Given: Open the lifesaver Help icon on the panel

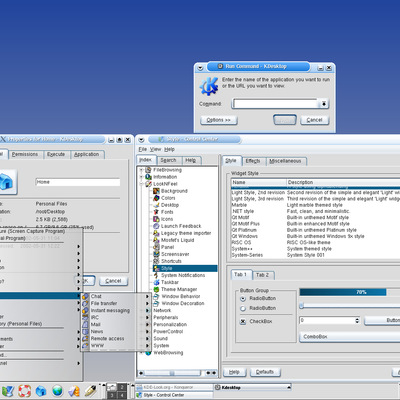Looking at the screenshot, I should point(24,391).
